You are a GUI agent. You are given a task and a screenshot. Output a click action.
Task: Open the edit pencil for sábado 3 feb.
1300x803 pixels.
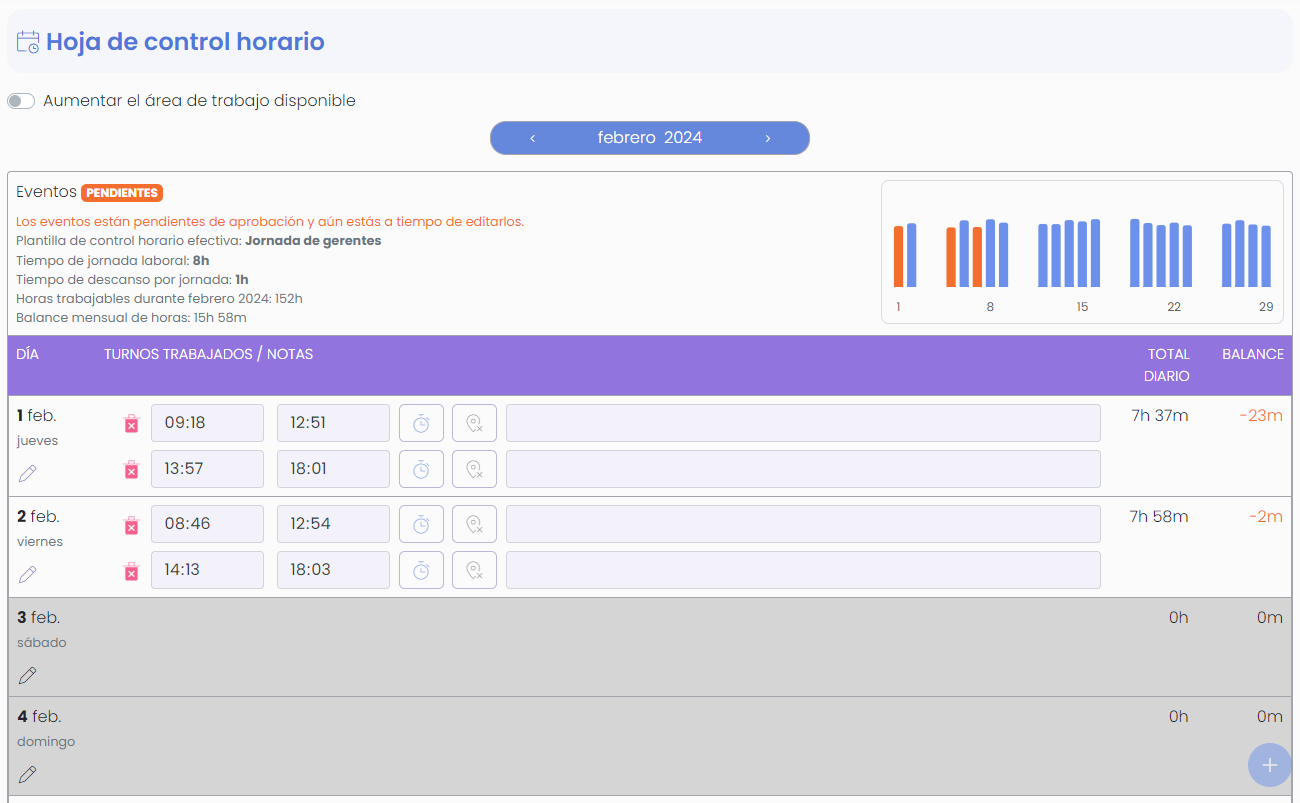(27, 674)
